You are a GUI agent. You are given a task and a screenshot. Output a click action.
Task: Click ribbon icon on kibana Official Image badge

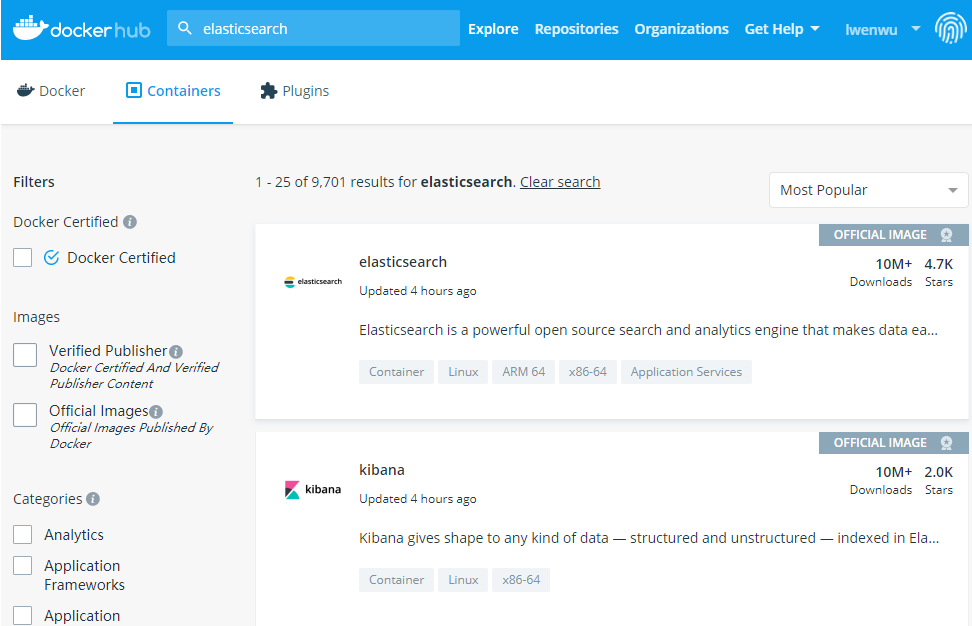coord(946,443)
